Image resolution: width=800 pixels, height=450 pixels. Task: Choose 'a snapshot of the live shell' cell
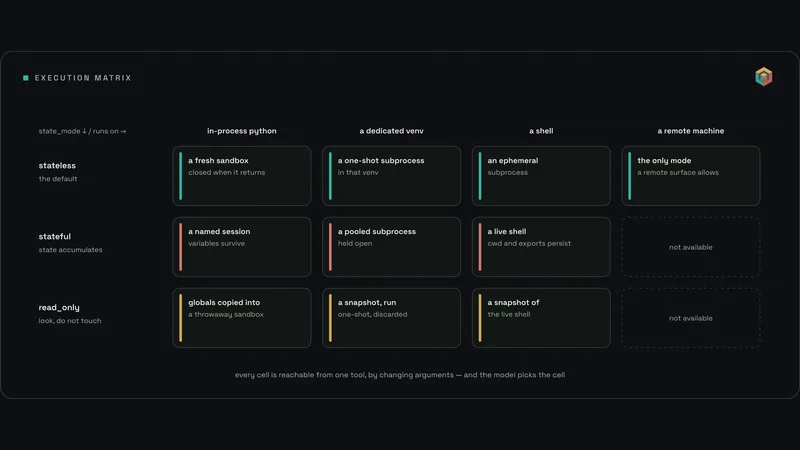(x=541, y=318)
